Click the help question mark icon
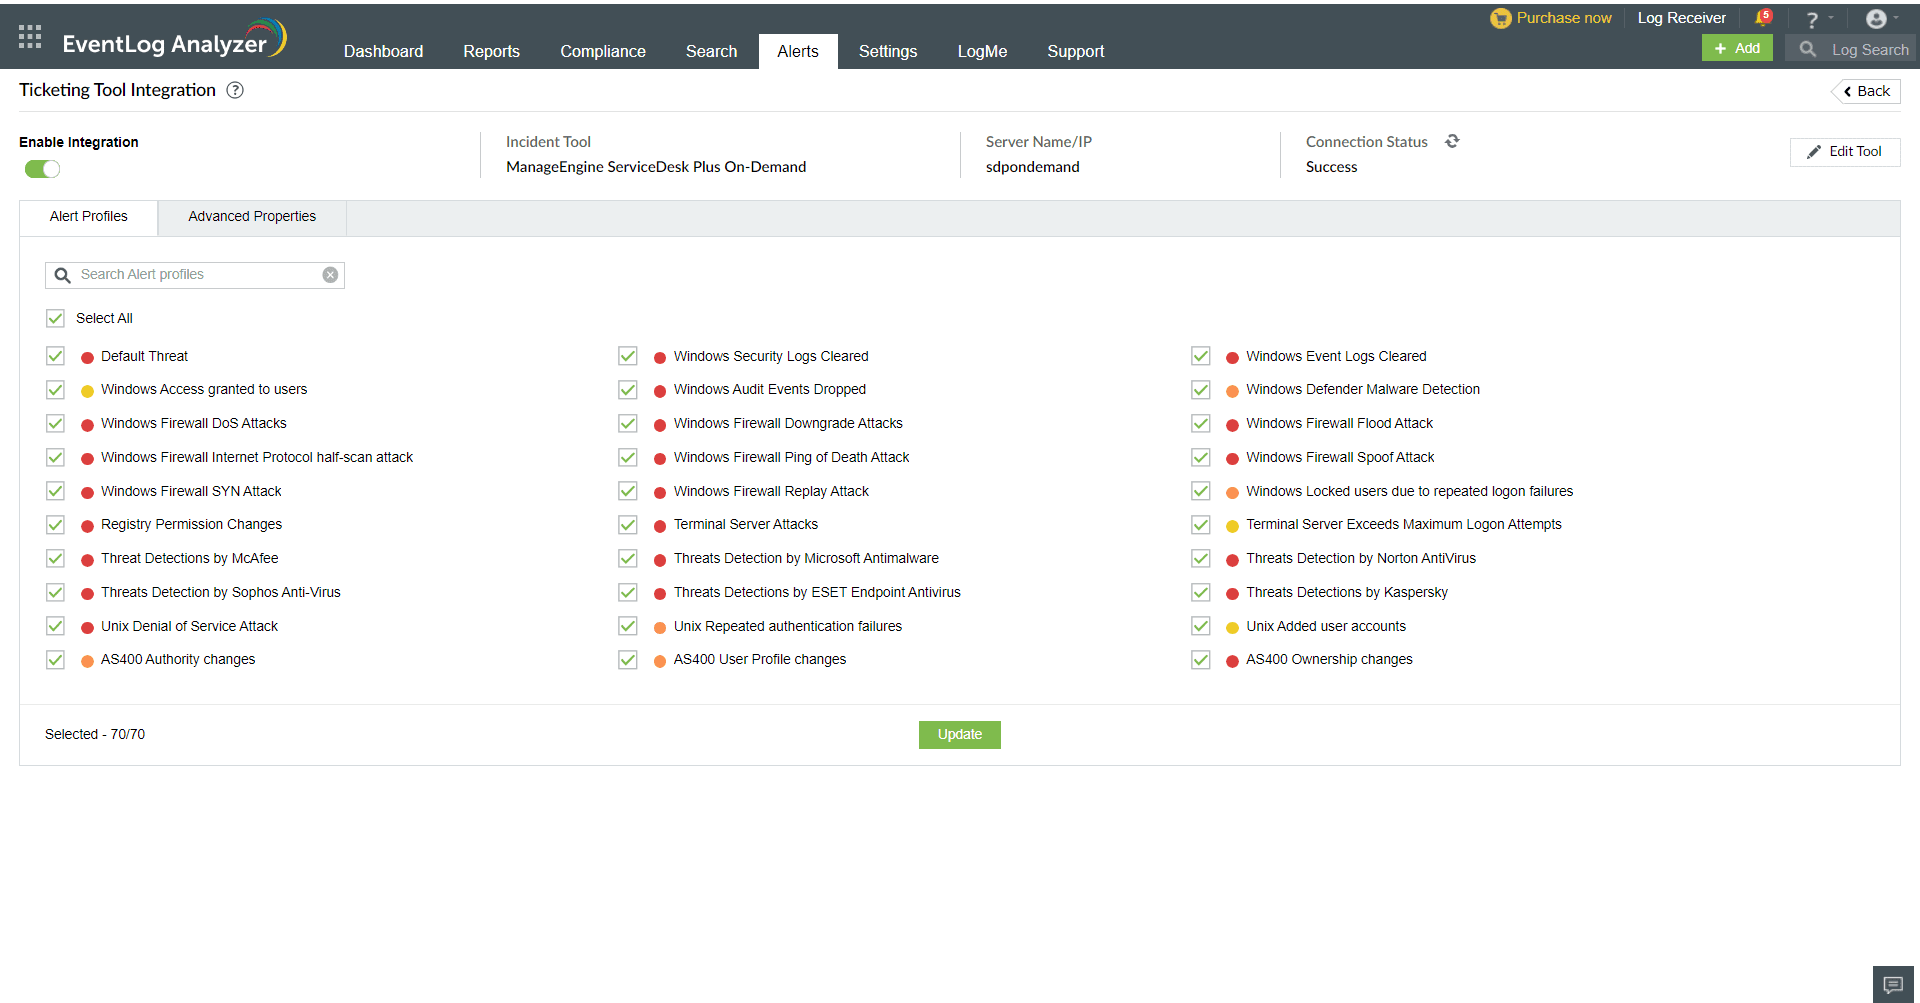Viewport: 1920px width, 1003px height. (x=1811, y=18)
